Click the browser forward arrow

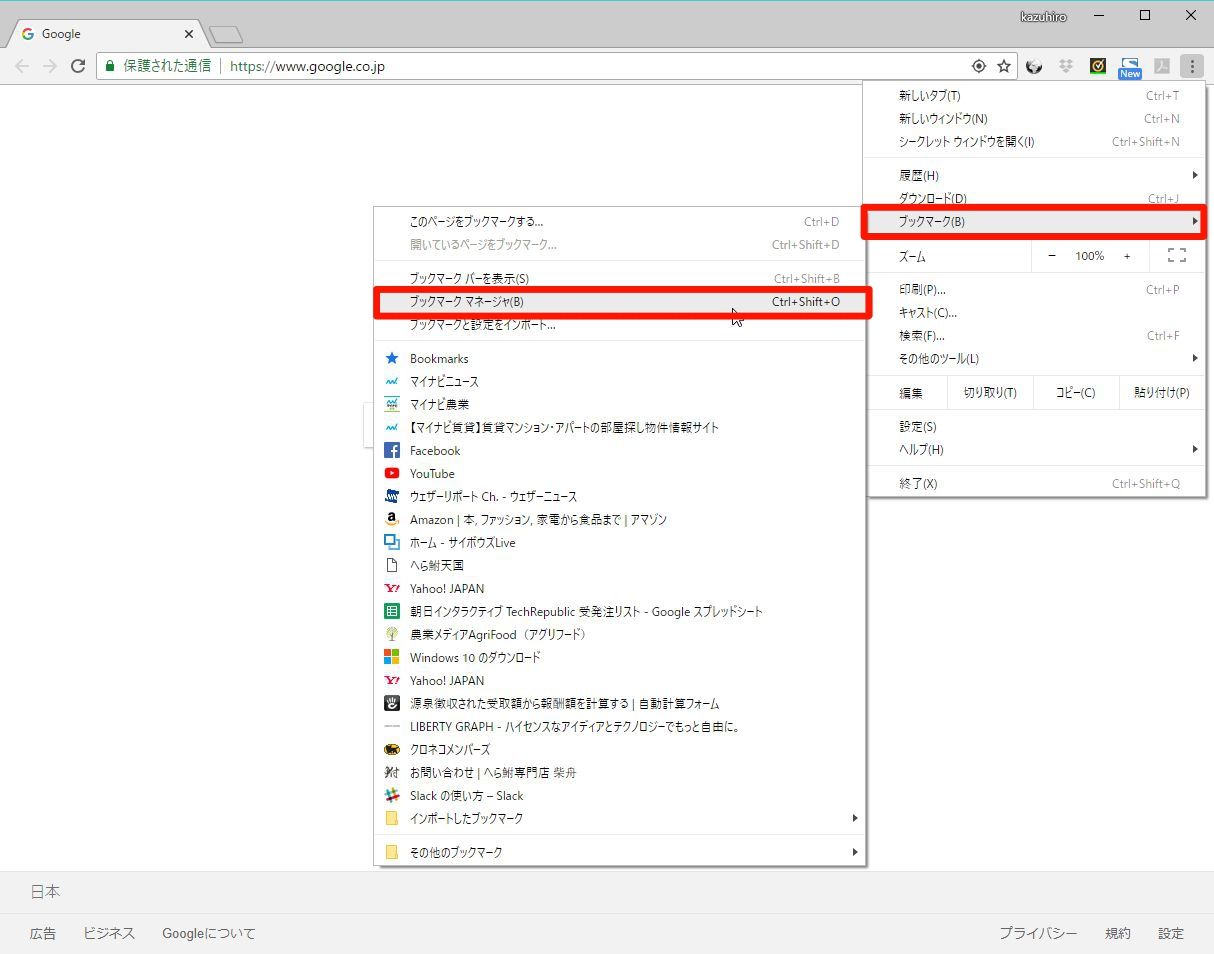(x=50, y=66)
